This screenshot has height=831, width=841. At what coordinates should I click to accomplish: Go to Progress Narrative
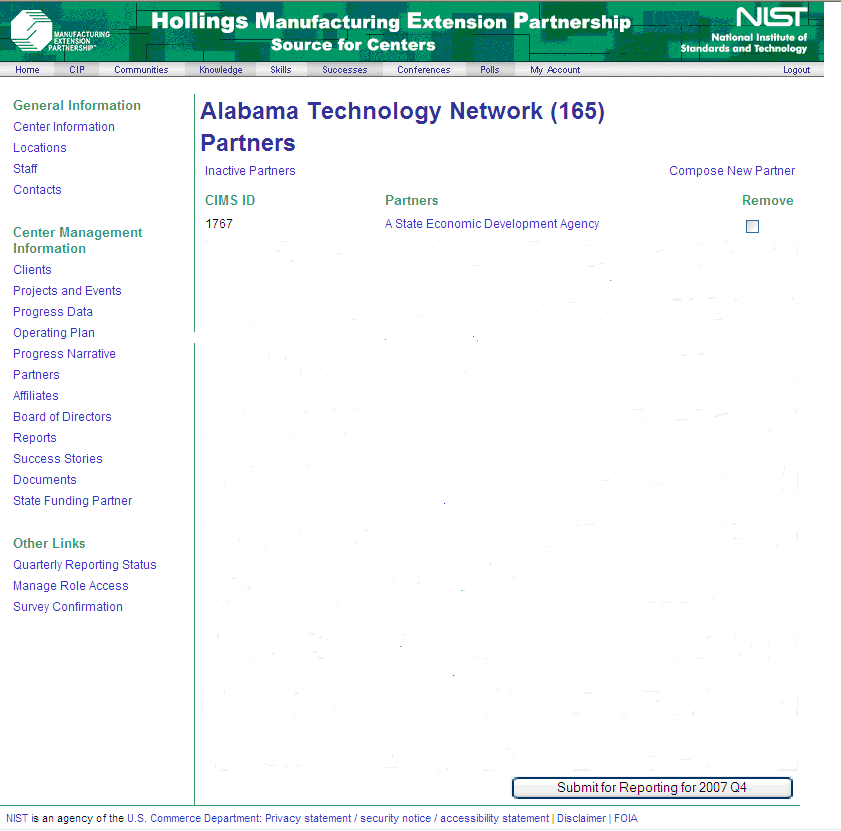click(64, 354)
